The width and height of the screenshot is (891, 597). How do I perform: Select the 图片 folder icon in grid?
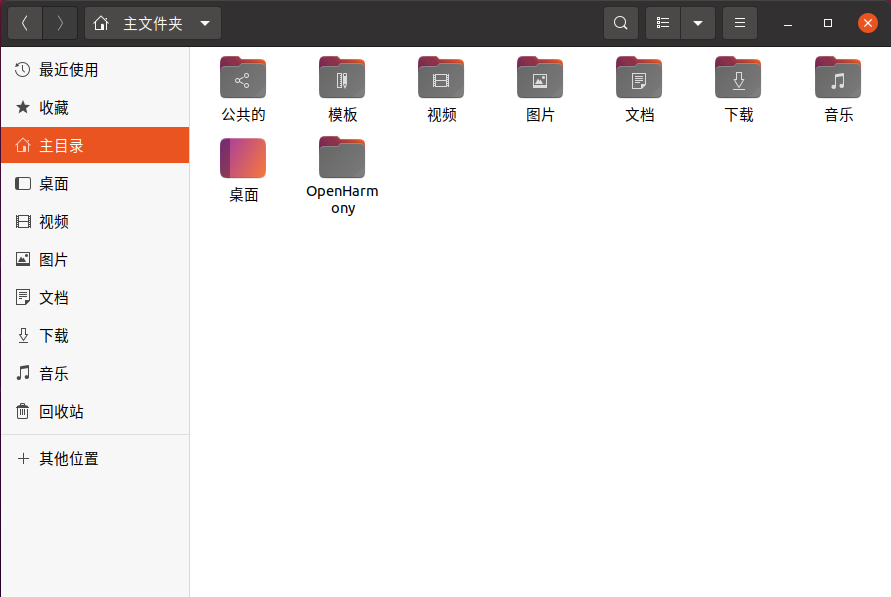(540, 78)
